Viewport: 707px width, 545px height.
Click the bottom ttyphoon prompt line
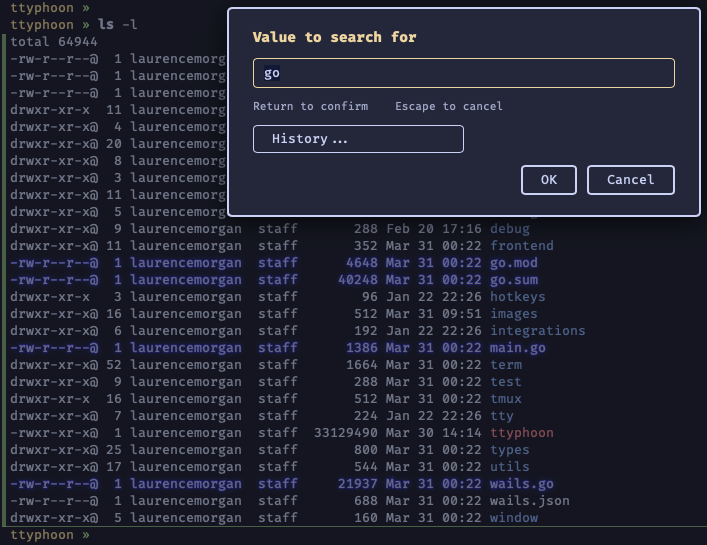tap(50, 535)
